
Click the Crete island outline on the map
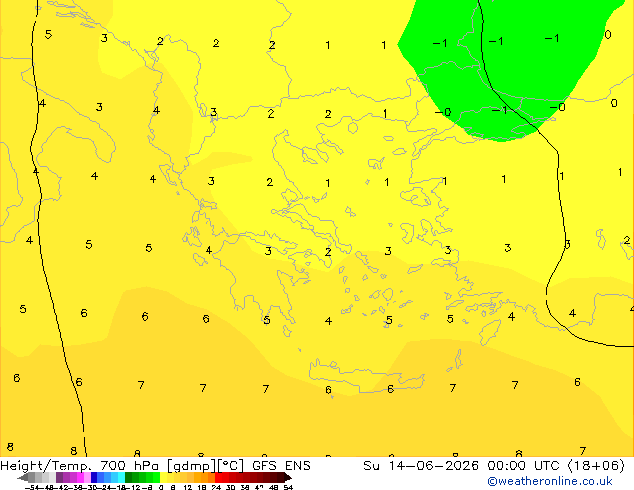(367, 377)
